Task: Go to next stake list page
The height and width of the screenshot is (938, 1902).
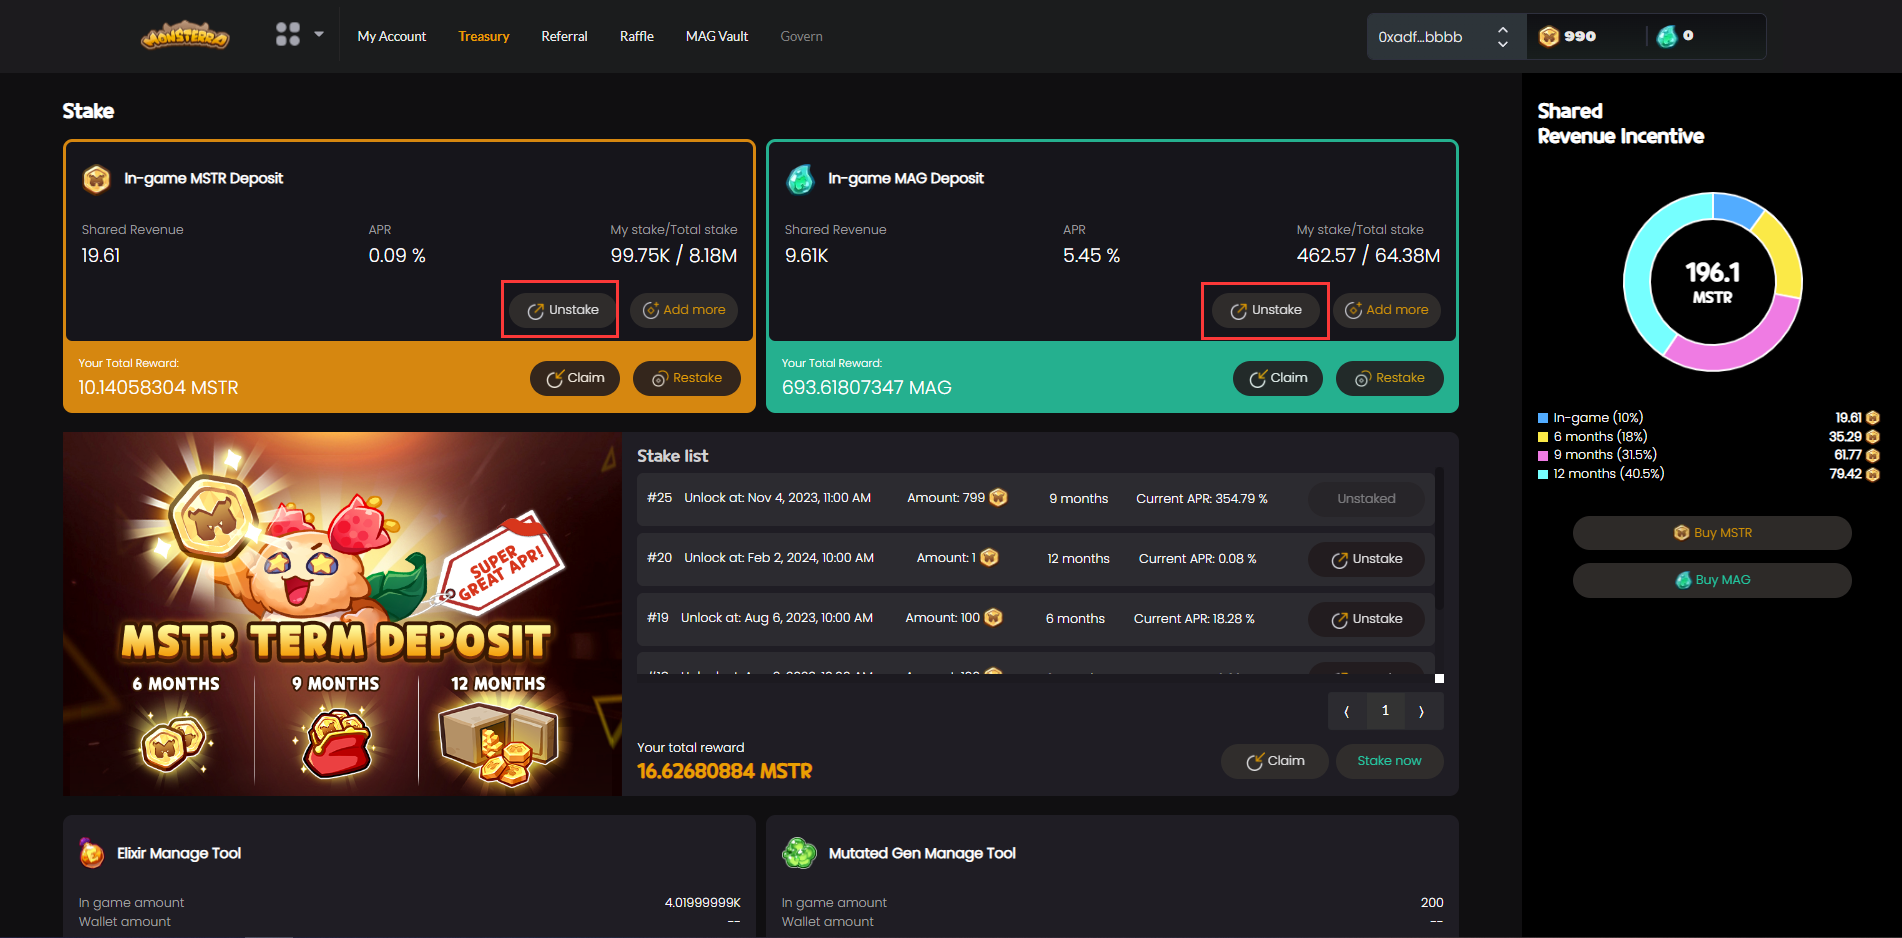Action: [1421, 711]
